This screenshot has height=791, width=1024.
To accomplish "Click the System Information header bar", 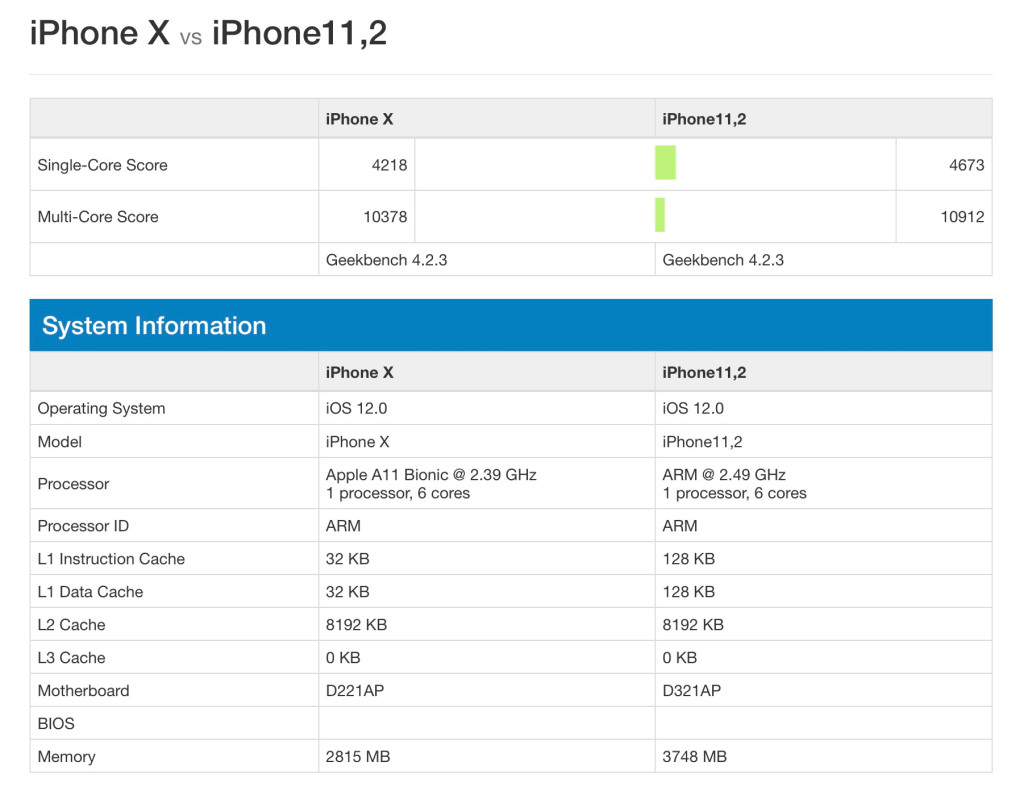I will [x=153, y=325].
